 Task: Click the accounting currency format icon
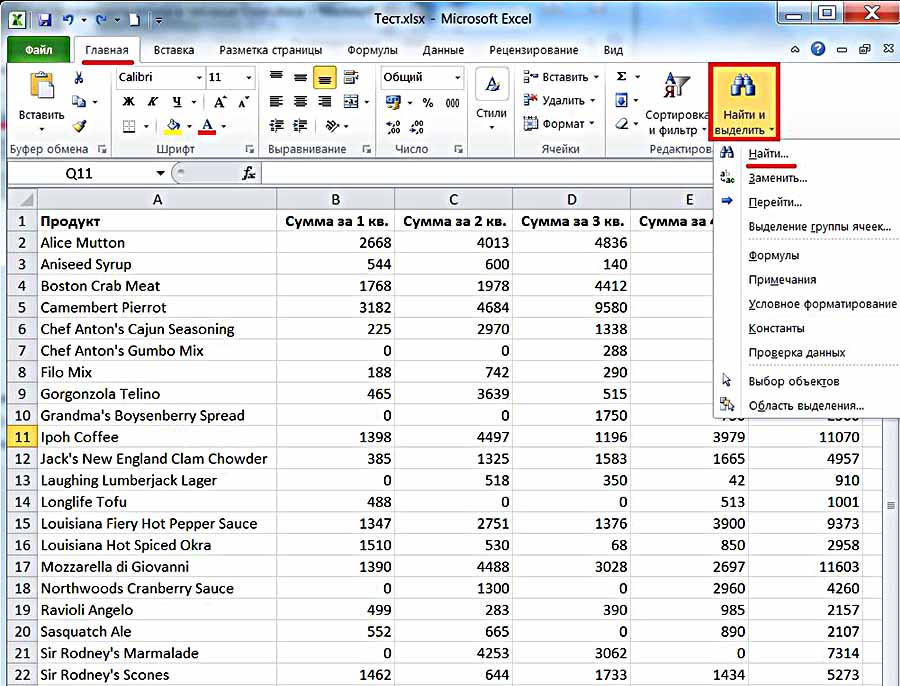click(x=393, y=102)
